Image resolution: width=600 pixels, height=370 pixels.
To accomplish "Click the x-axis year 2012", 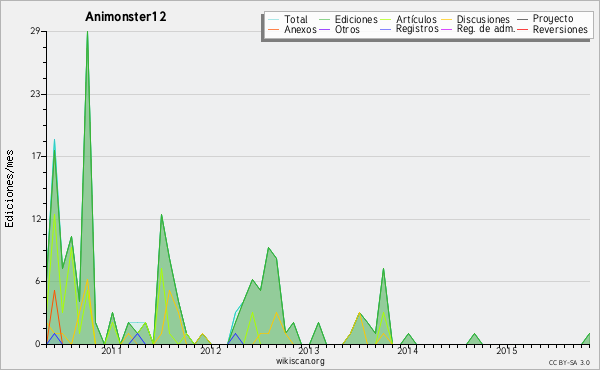I will click(x=210, y=350).
